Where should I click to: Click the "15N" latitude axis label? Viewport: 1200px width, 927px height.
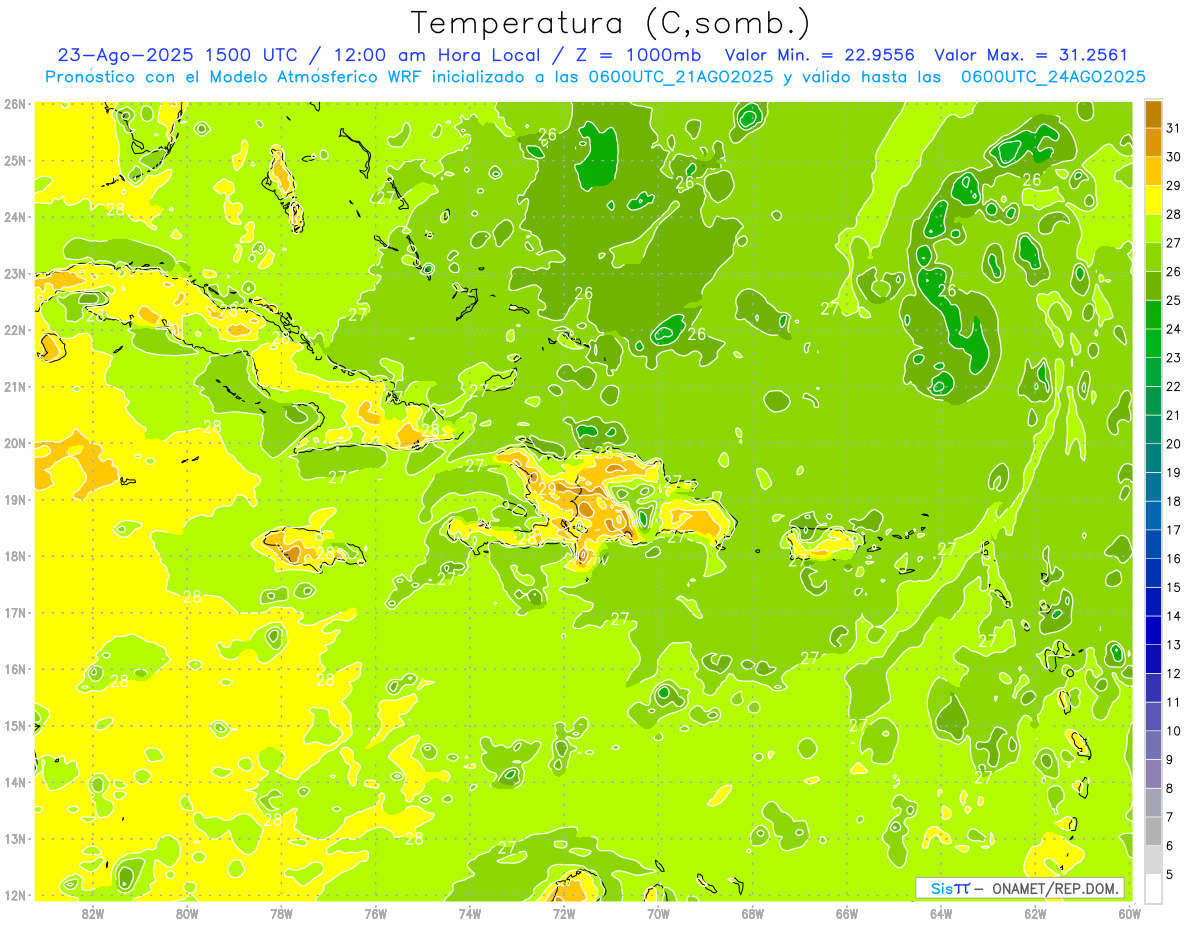point(14,726)
